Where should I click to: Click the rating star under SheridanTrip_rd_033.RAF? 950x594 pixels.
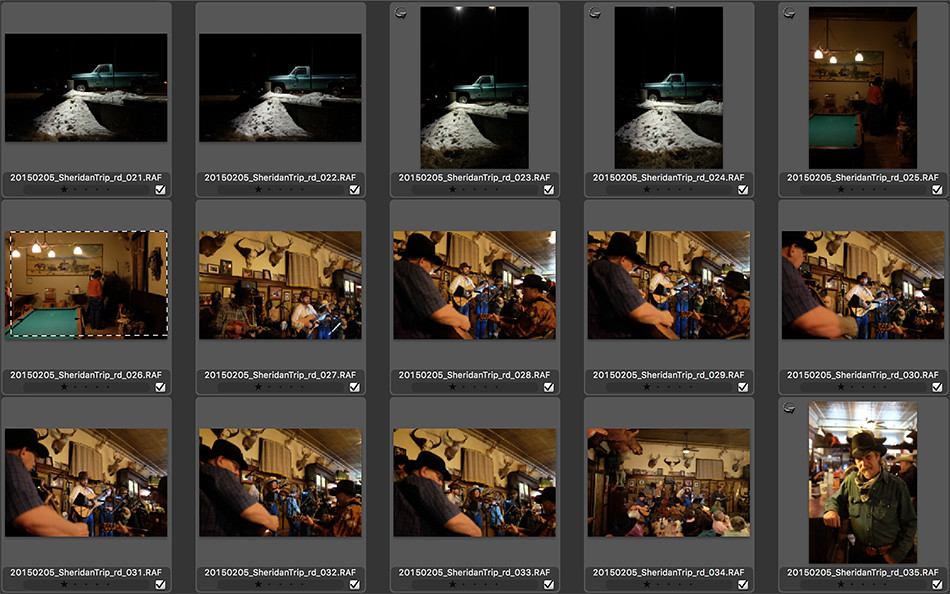pos(453,584)
